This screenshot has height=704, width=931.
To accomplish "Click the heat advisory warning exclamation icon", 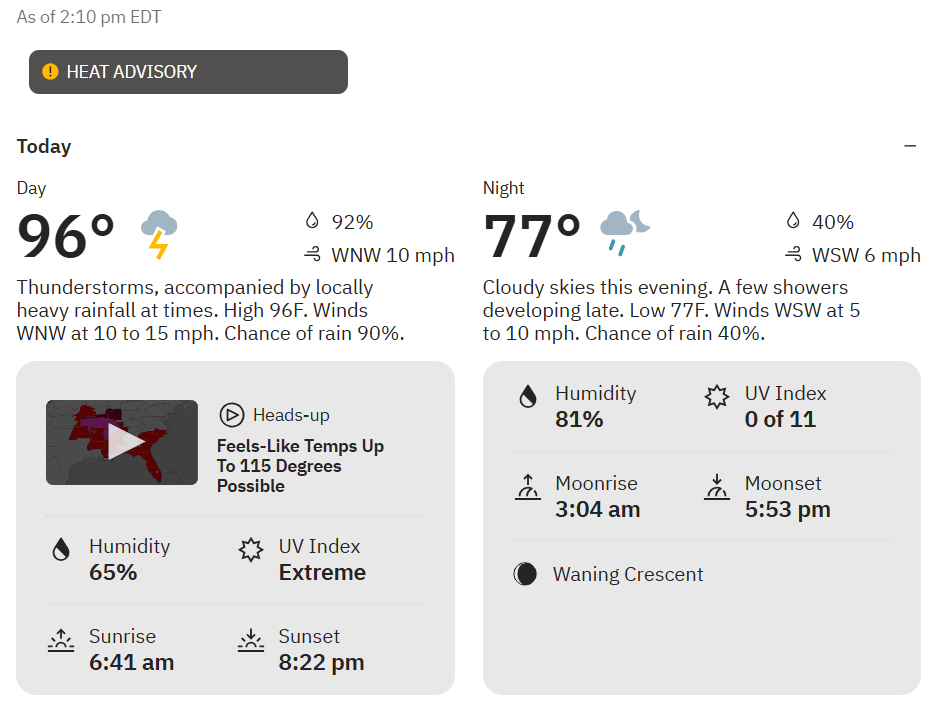I will (50, 72).
